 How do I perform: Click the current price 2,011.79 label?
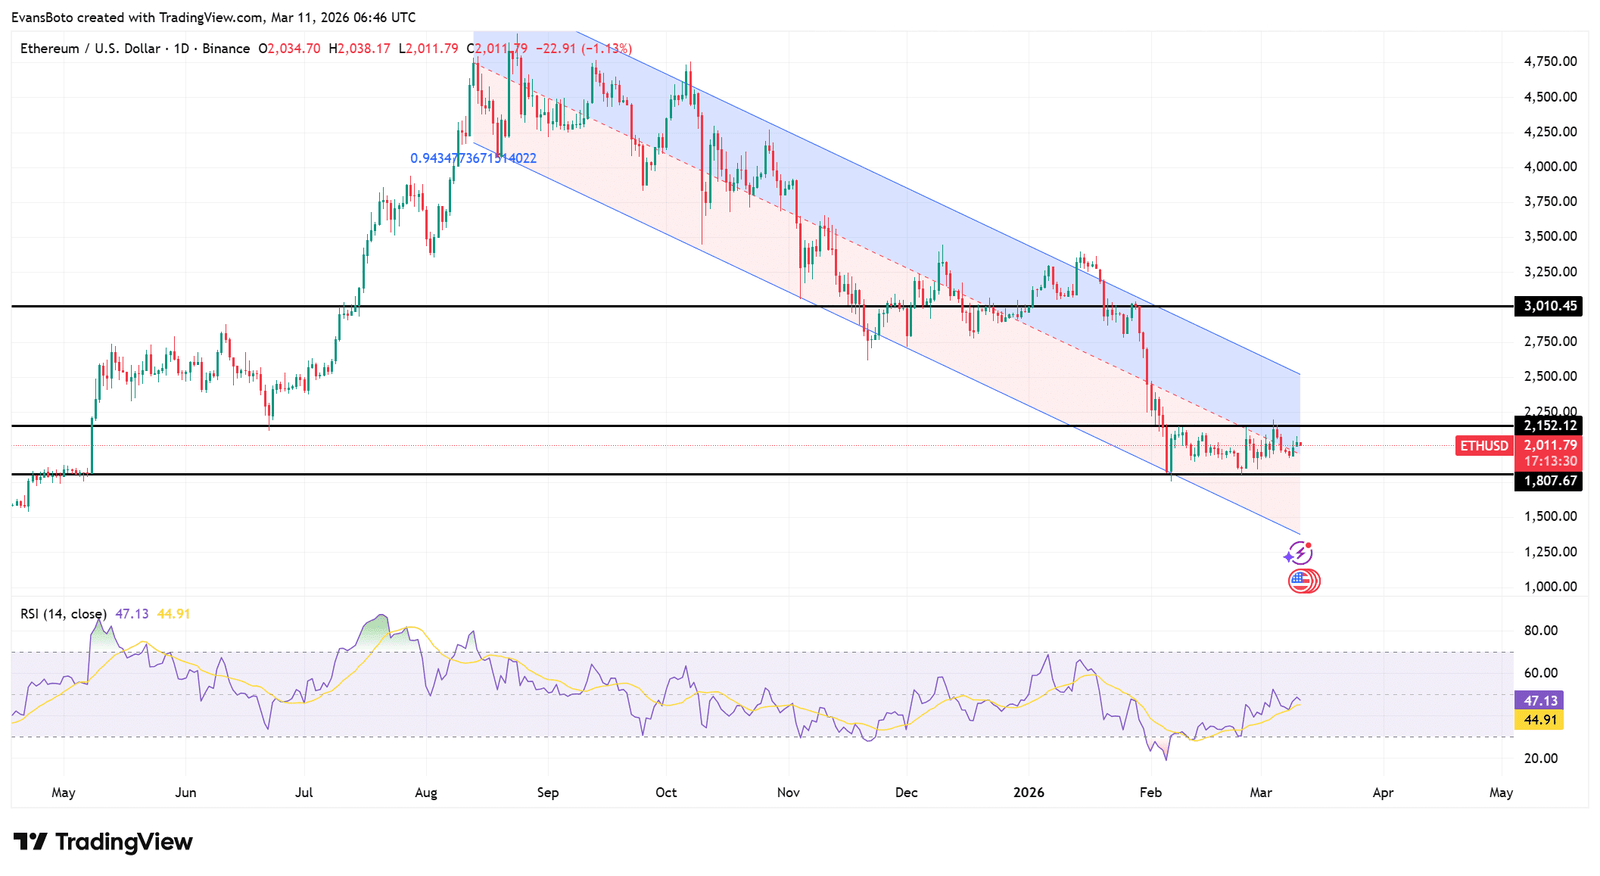[x=1549, y=445]
